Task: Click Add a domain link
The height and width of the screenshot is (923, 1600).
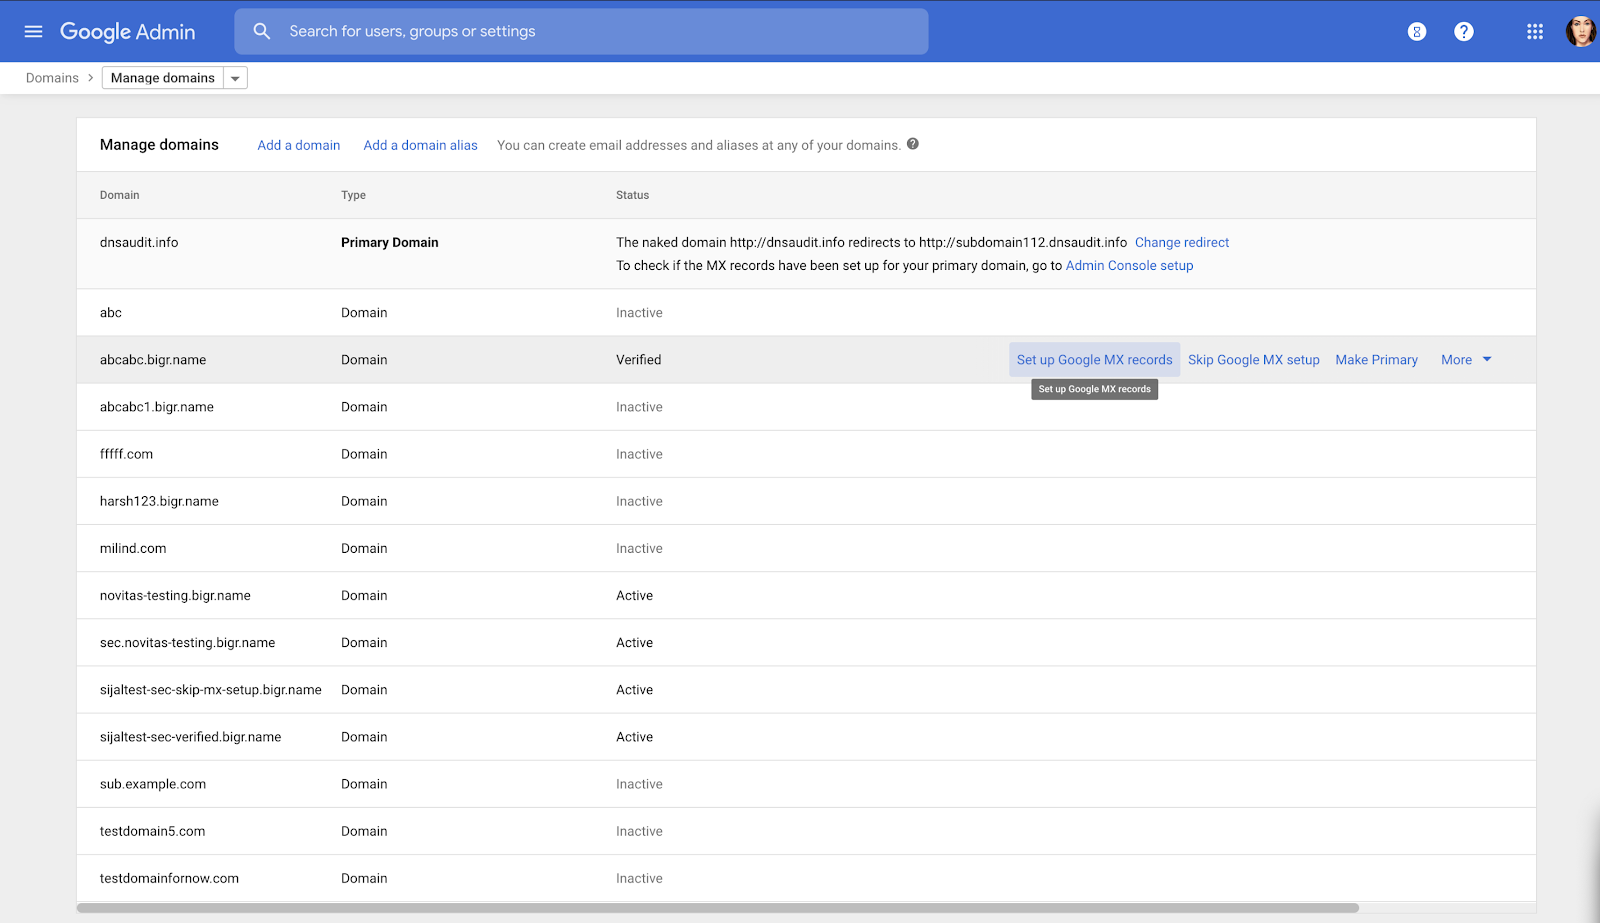Action: tap(298, 145)
